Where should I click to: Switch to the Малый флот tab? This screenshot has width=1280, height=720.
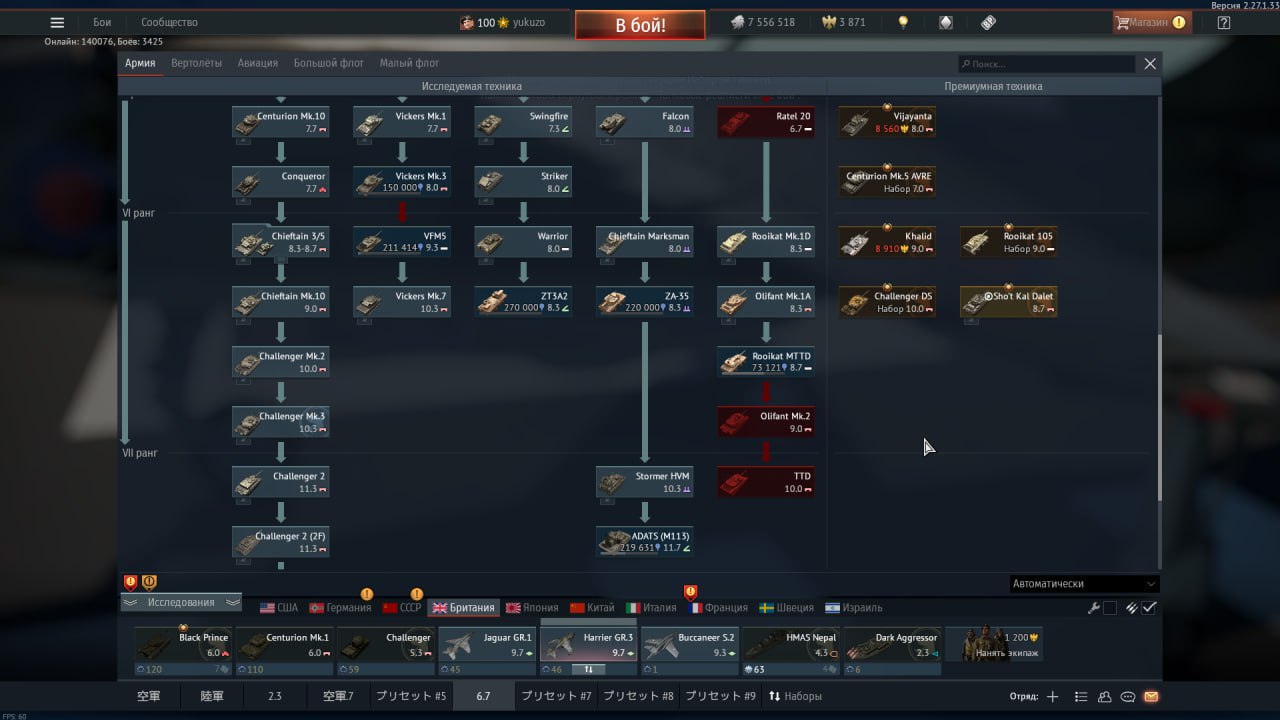tap(409, 63)
